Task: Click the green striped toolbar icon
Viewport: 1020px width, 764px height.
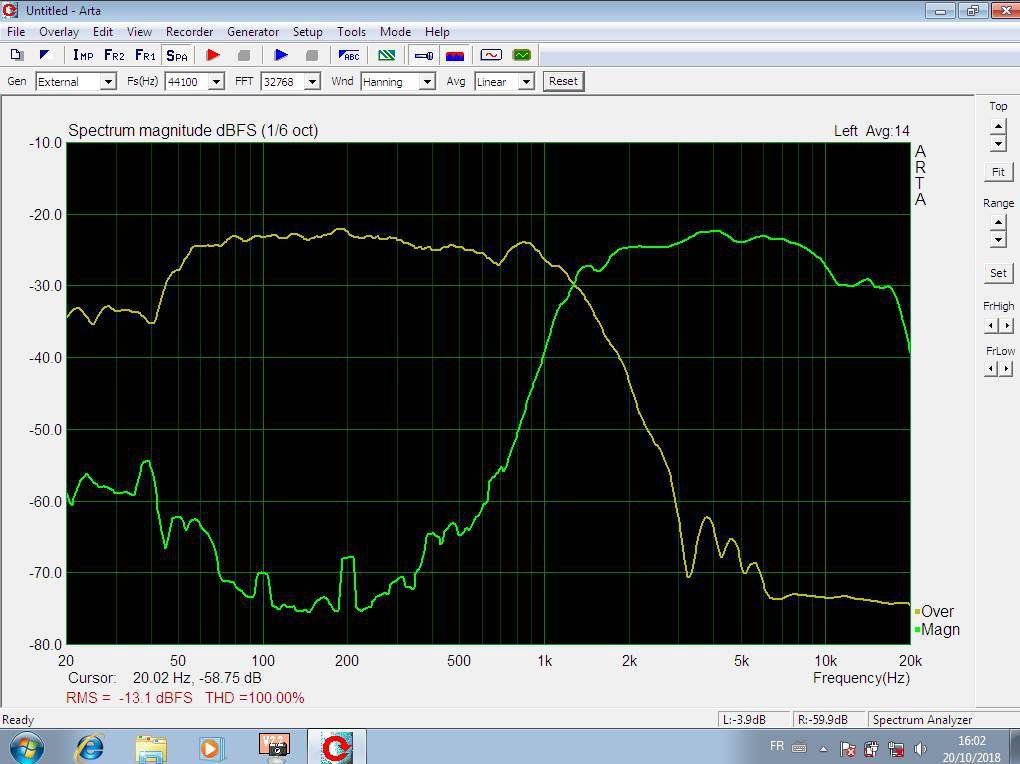Action: tap(386, 55)
